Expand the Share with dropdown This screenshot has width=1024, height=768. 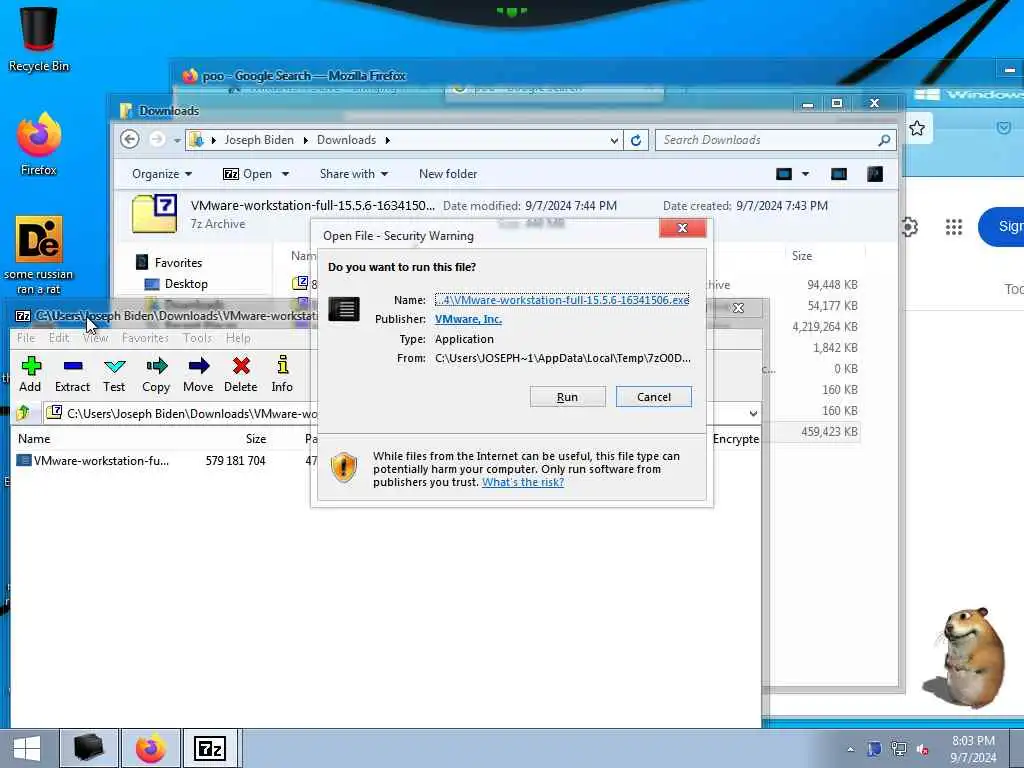click(354, 174)
